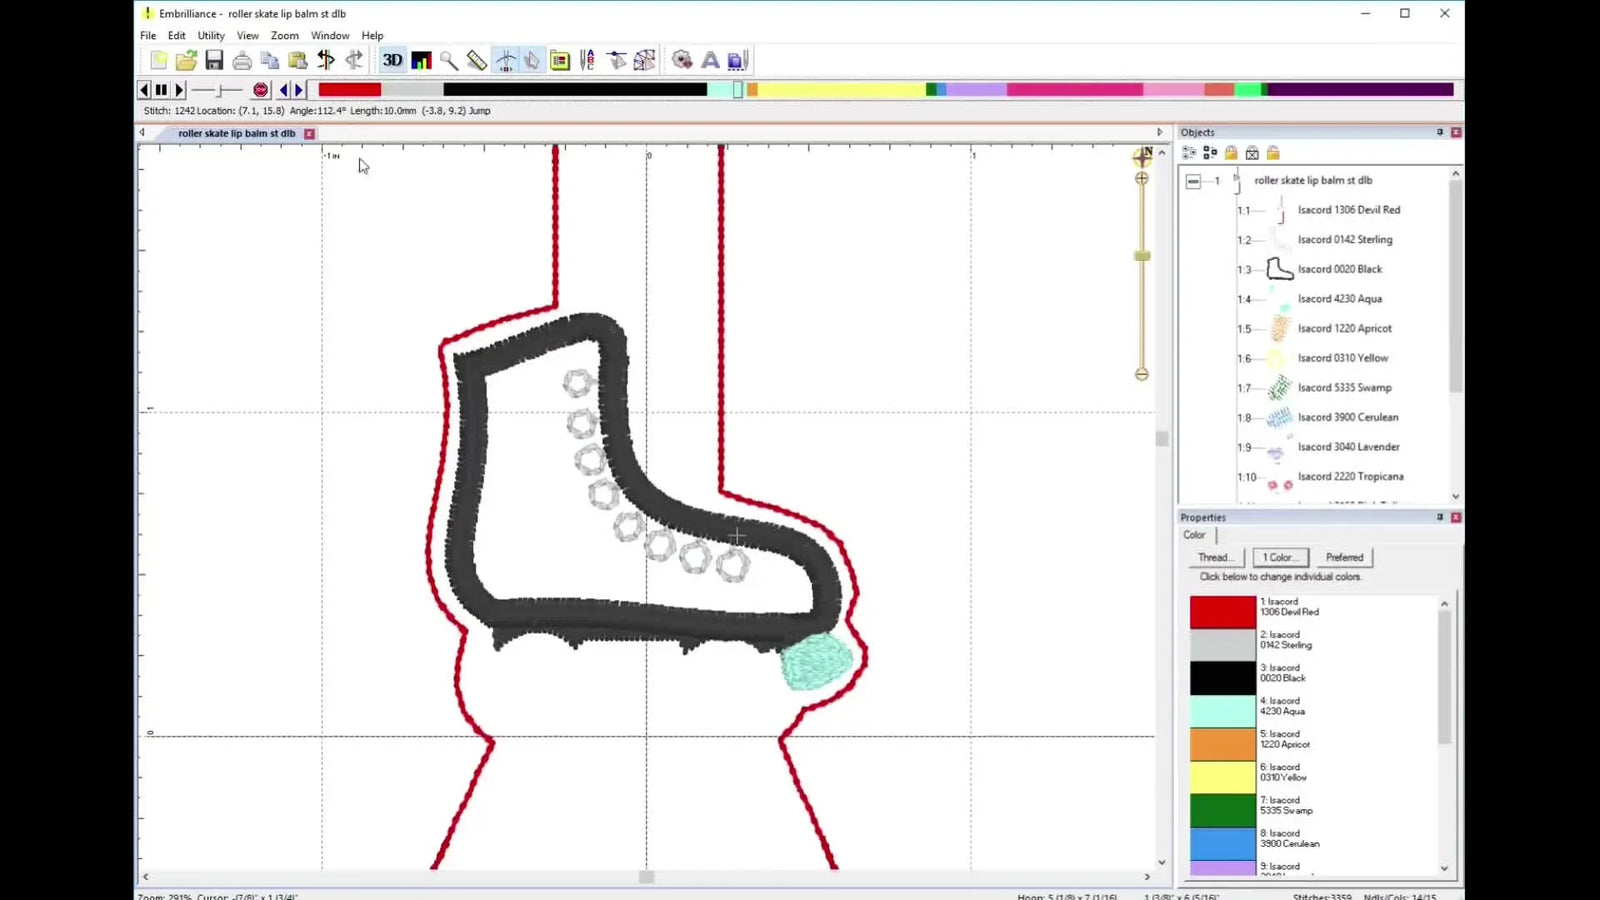Open the color chart histogram icon
The height and width of the screenshot is (900, 1600).
[421, 61]
